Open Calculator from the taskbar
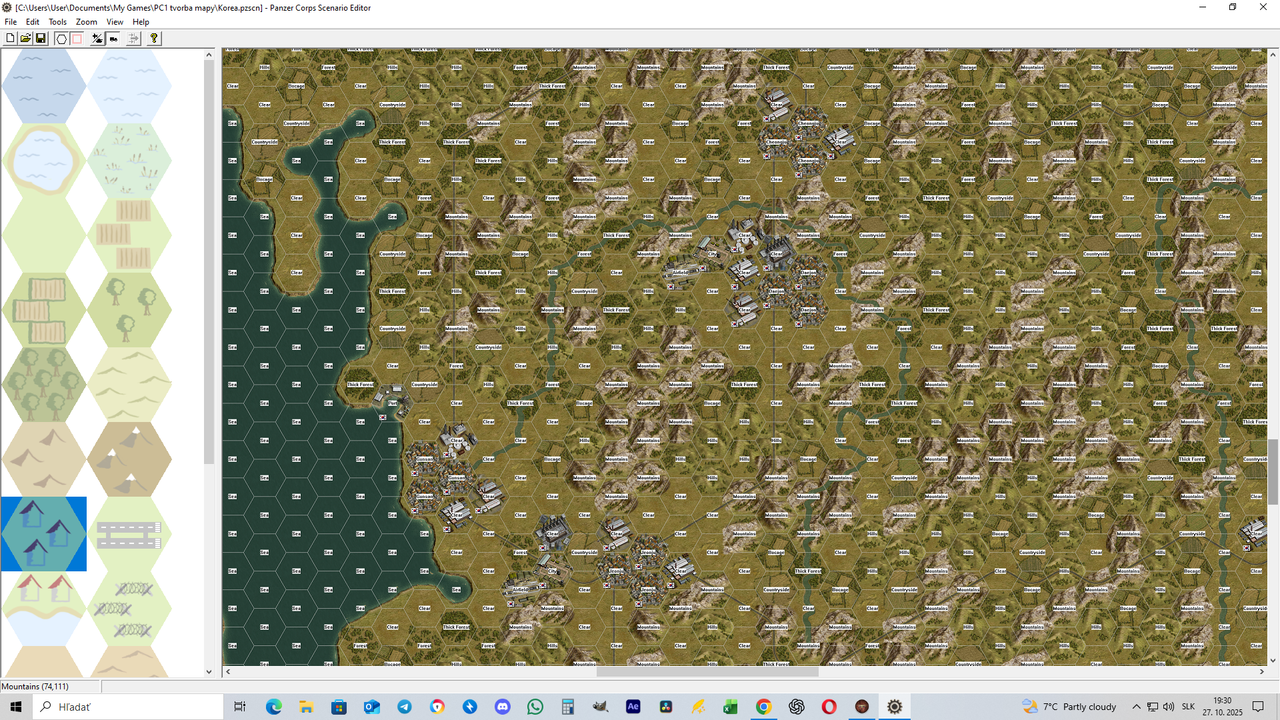 [x=567, y=706]
